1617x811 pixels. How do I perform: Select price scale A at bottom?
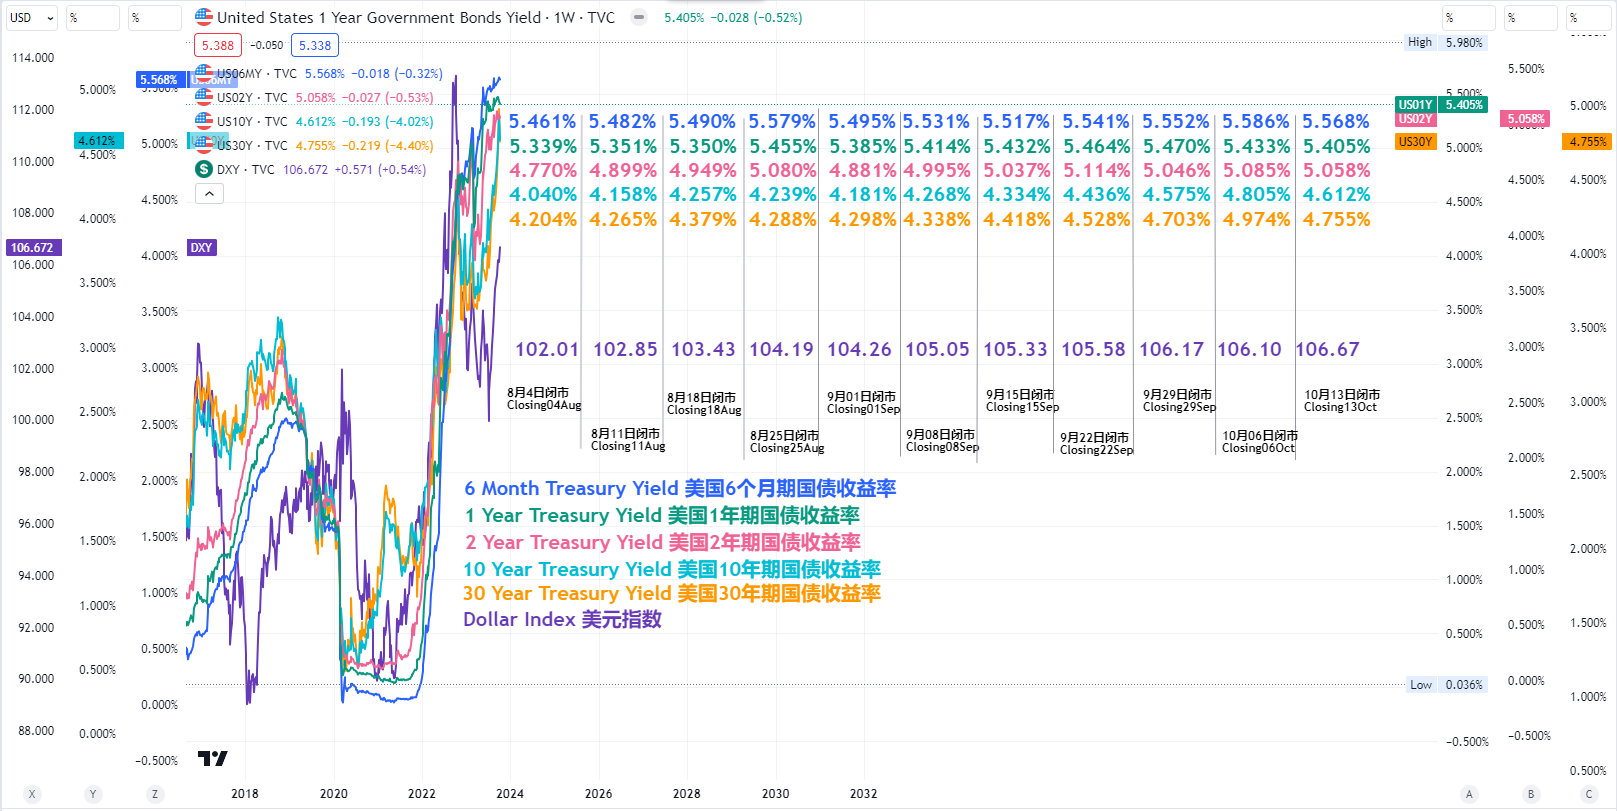[x=1469, y=794]
